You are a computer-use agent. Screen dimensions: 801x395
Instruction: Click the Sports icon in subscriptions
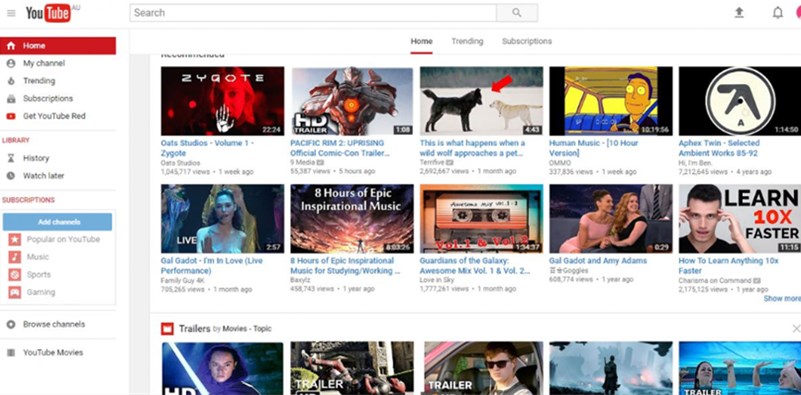coord(15,275)
